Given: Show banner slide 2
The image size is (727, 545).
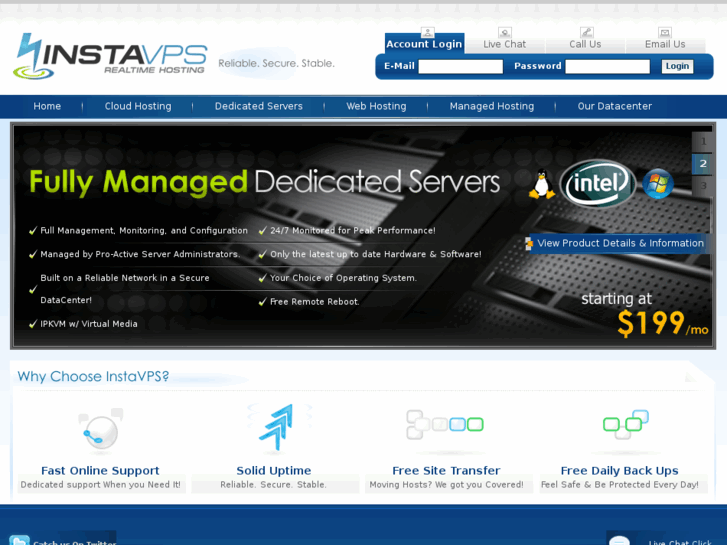Looking at the screenshot, I should point(702,164).
